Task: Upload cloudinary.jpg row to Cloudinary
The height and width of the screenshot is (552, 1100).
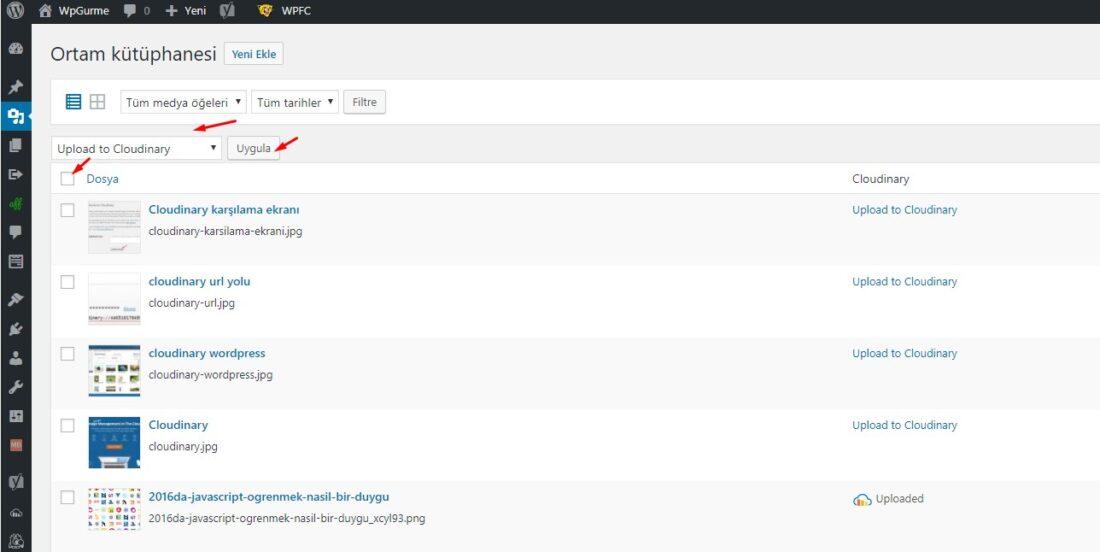Action: pyautogui.click(x=904, y=425)
